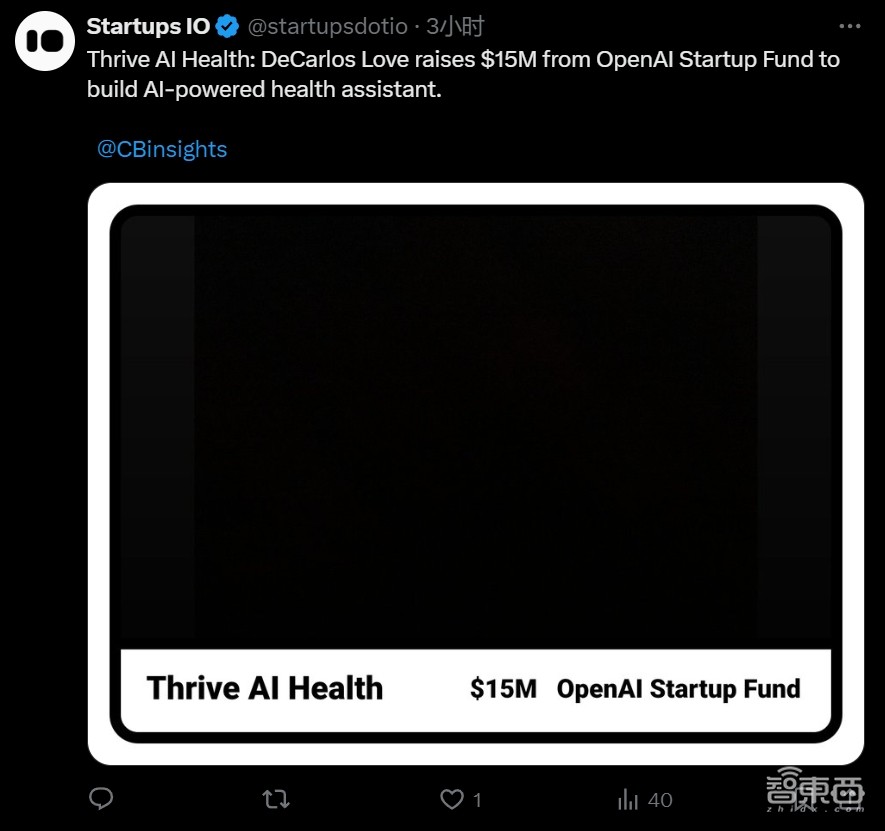Open the Startups IO profile avatar
885x831 pixels.
point(44,40)
